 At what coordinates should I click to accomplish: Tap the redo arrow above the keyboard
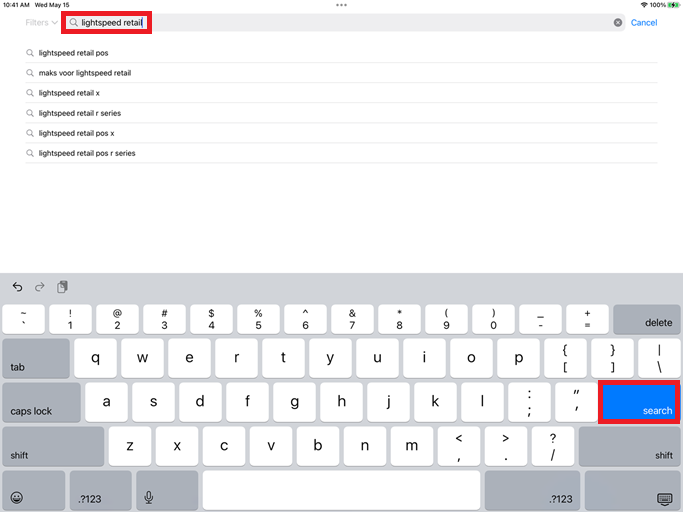40,287
